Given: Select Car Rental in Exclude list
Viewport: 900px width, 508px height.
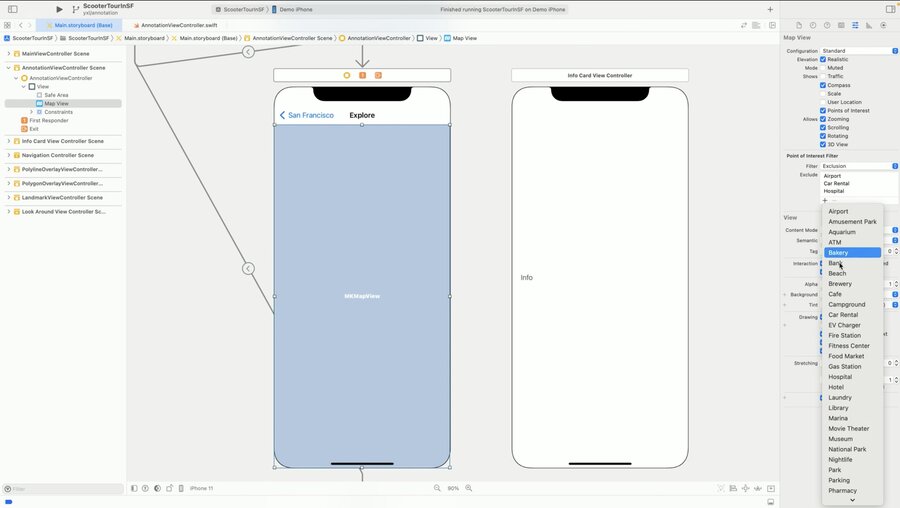Looking at the screenshot, I should pyautogui.click(x=836, y=183).
